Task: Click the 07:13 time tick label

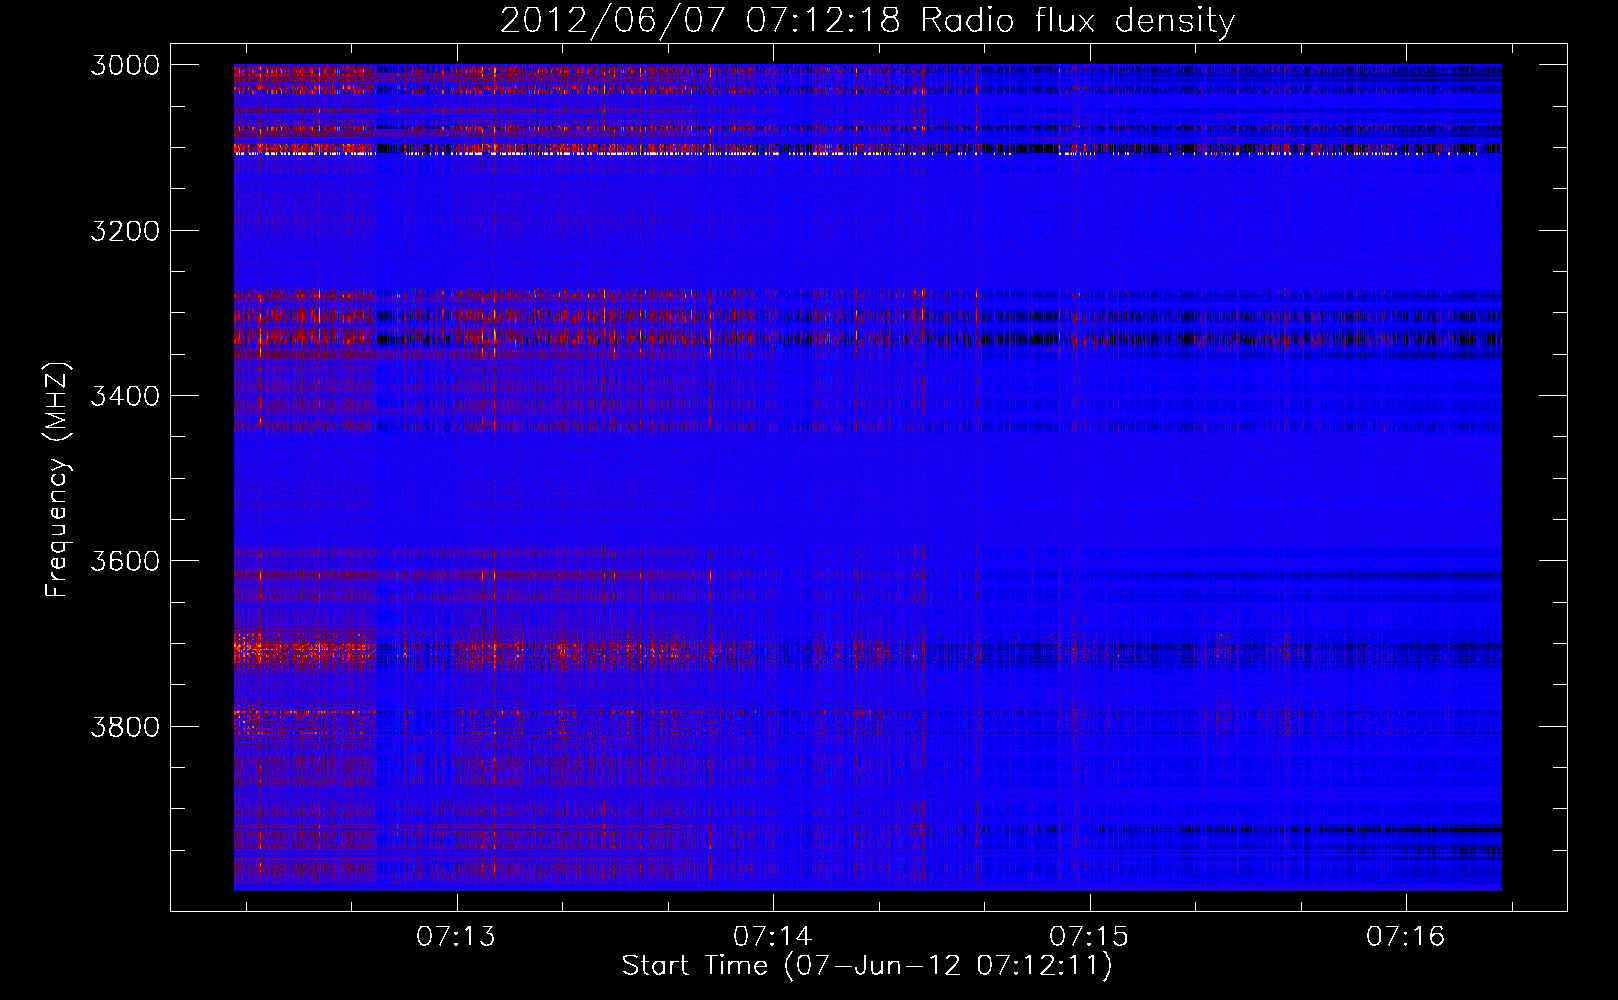Action: click(x=456, y=937)
